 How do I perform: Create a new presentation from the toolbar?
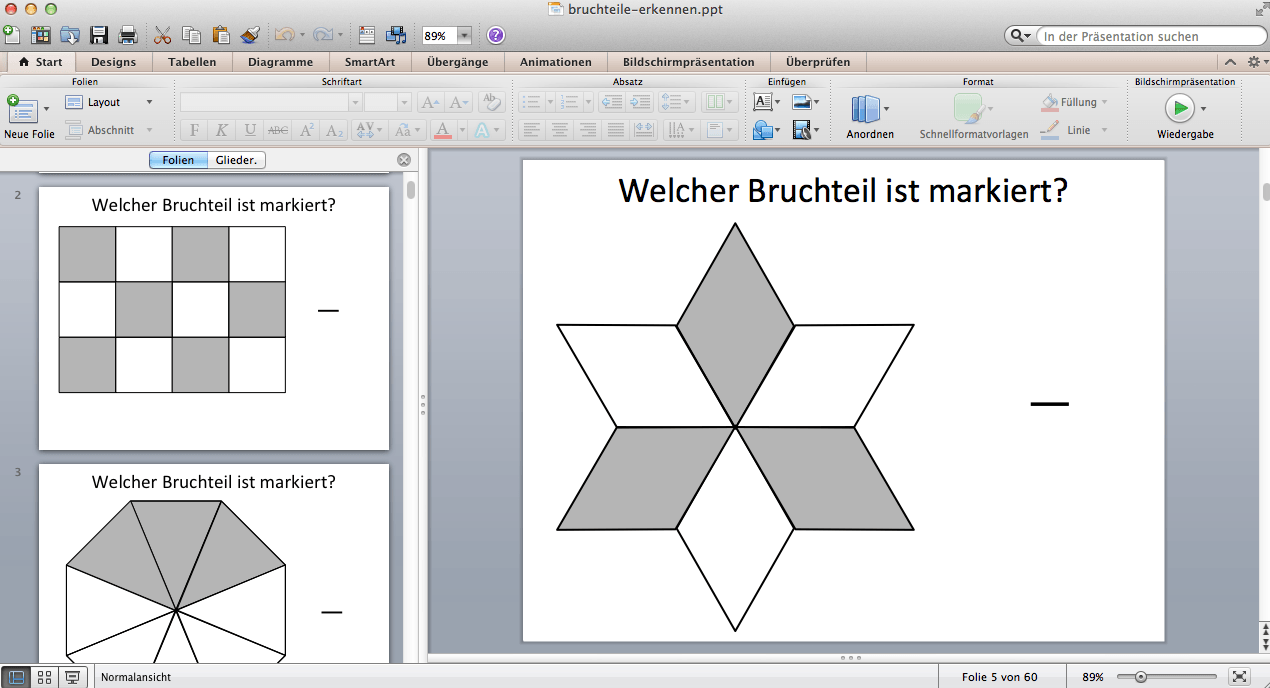12,35
